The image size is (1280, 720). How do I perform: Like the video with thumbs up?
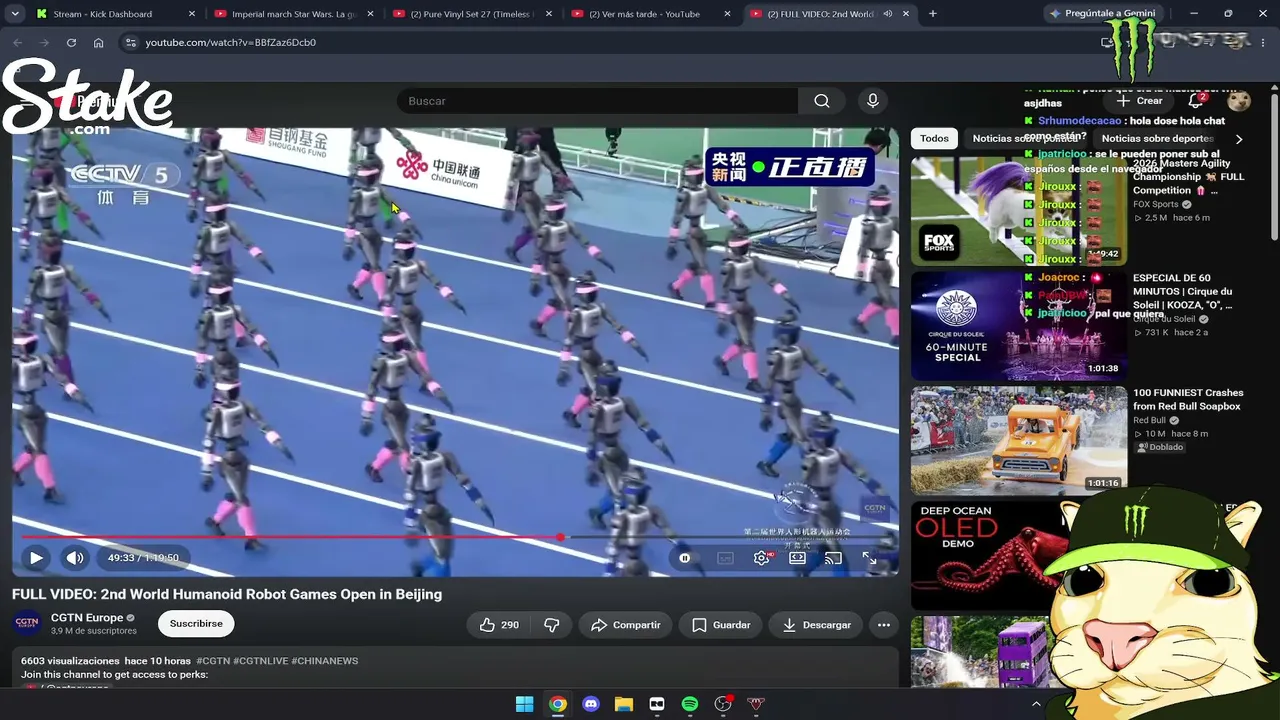tap(499, 625)
